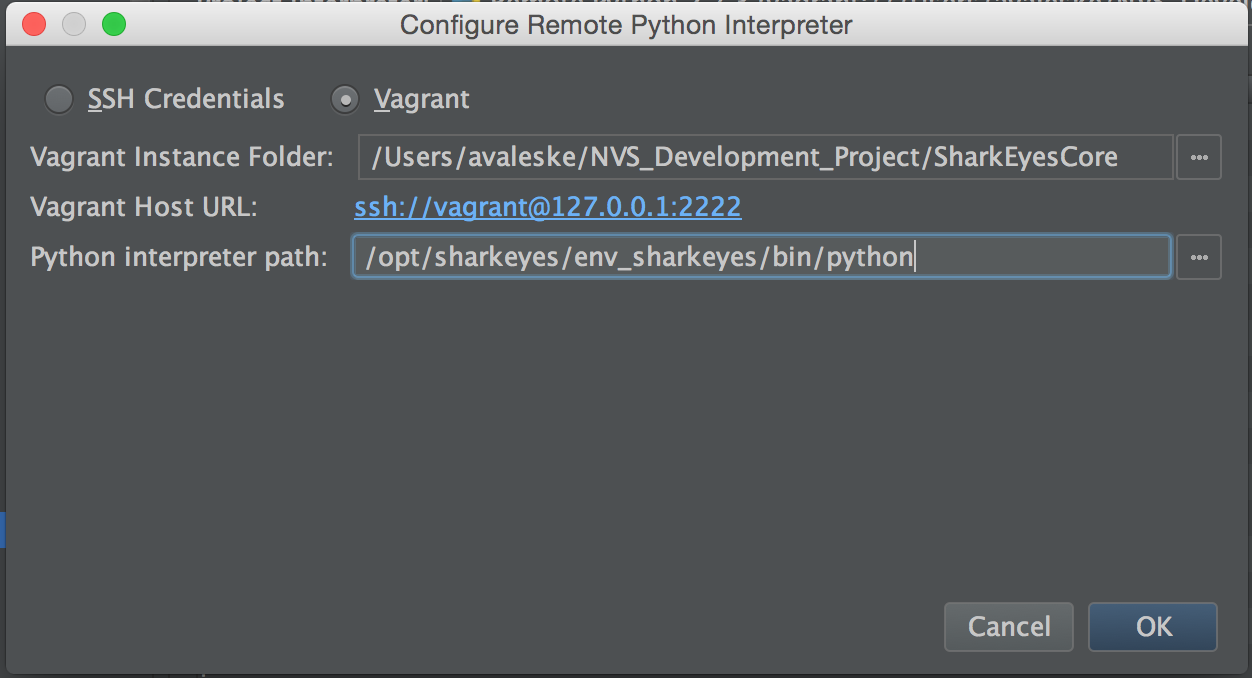Confirm the dialog with OK

(1153, 627)
